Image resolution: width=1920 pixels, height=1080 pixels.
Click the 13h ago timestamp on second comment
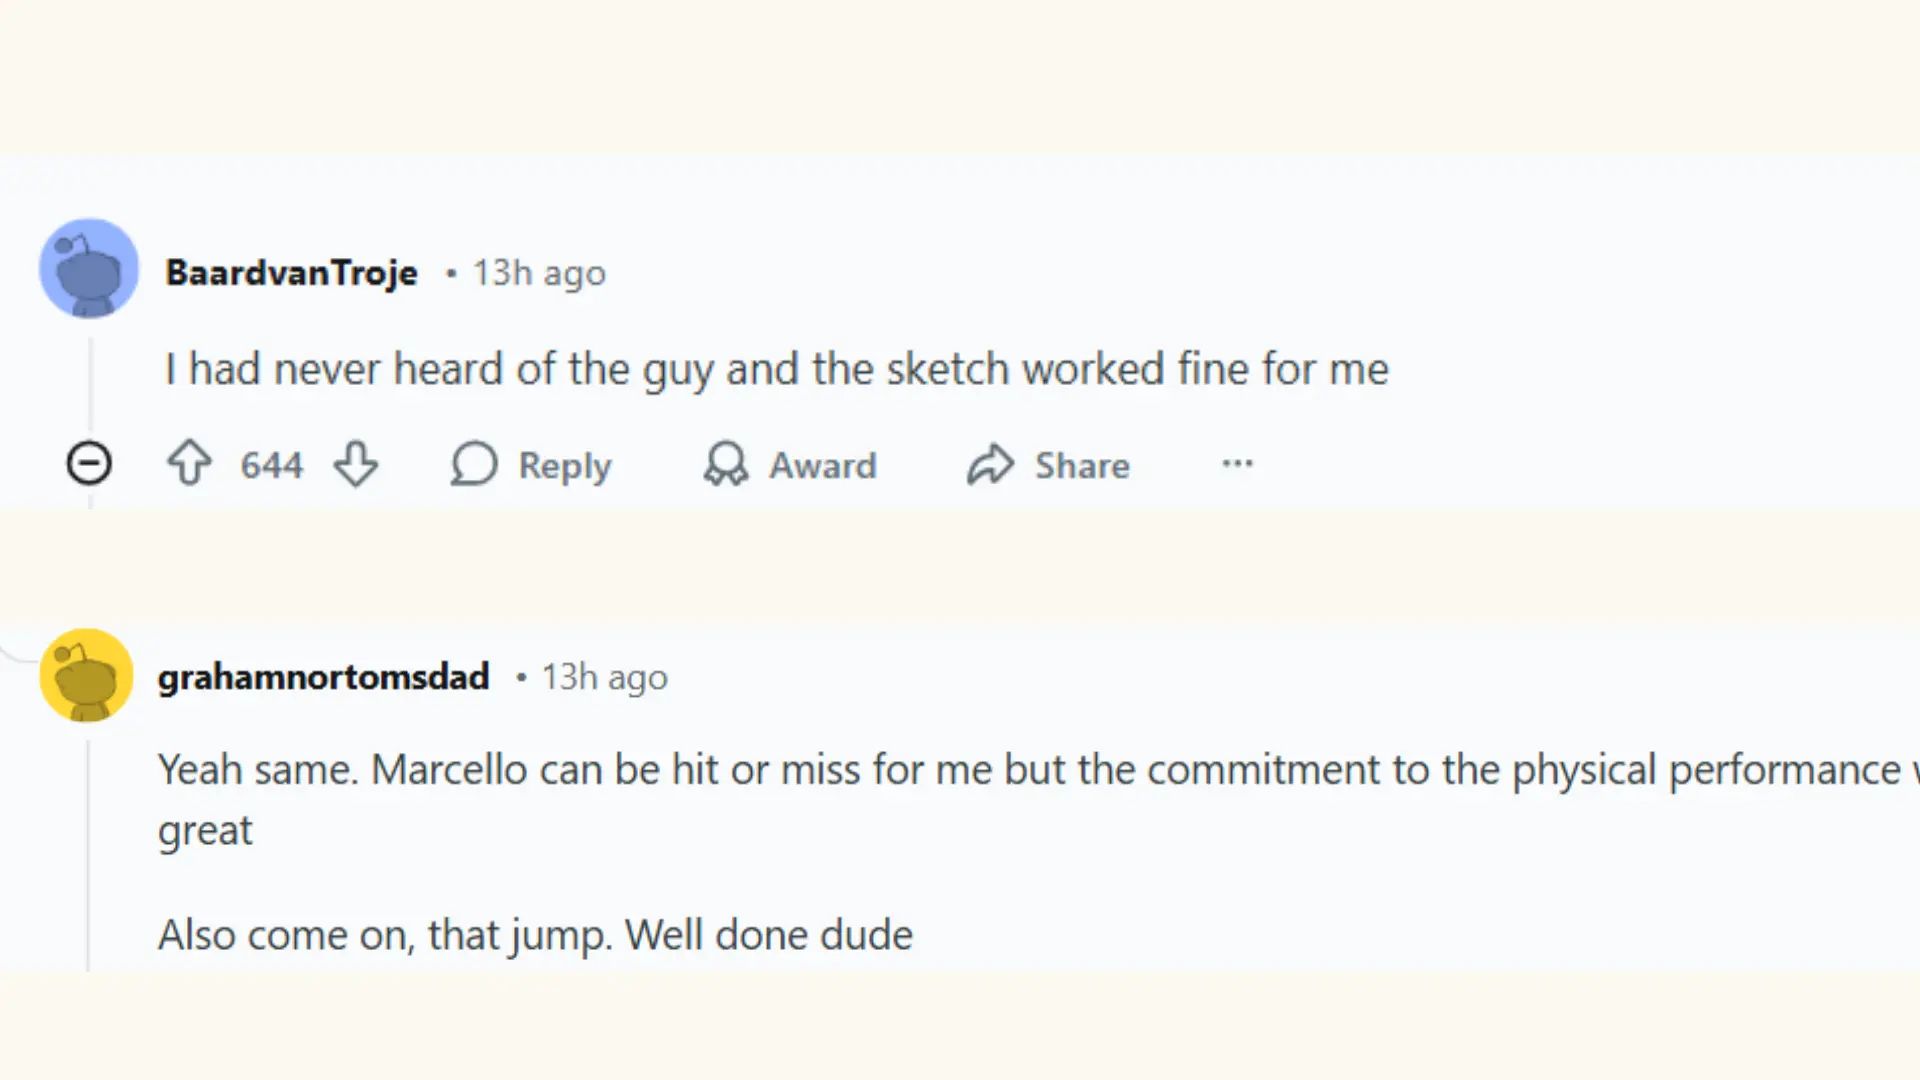(604, 676)
